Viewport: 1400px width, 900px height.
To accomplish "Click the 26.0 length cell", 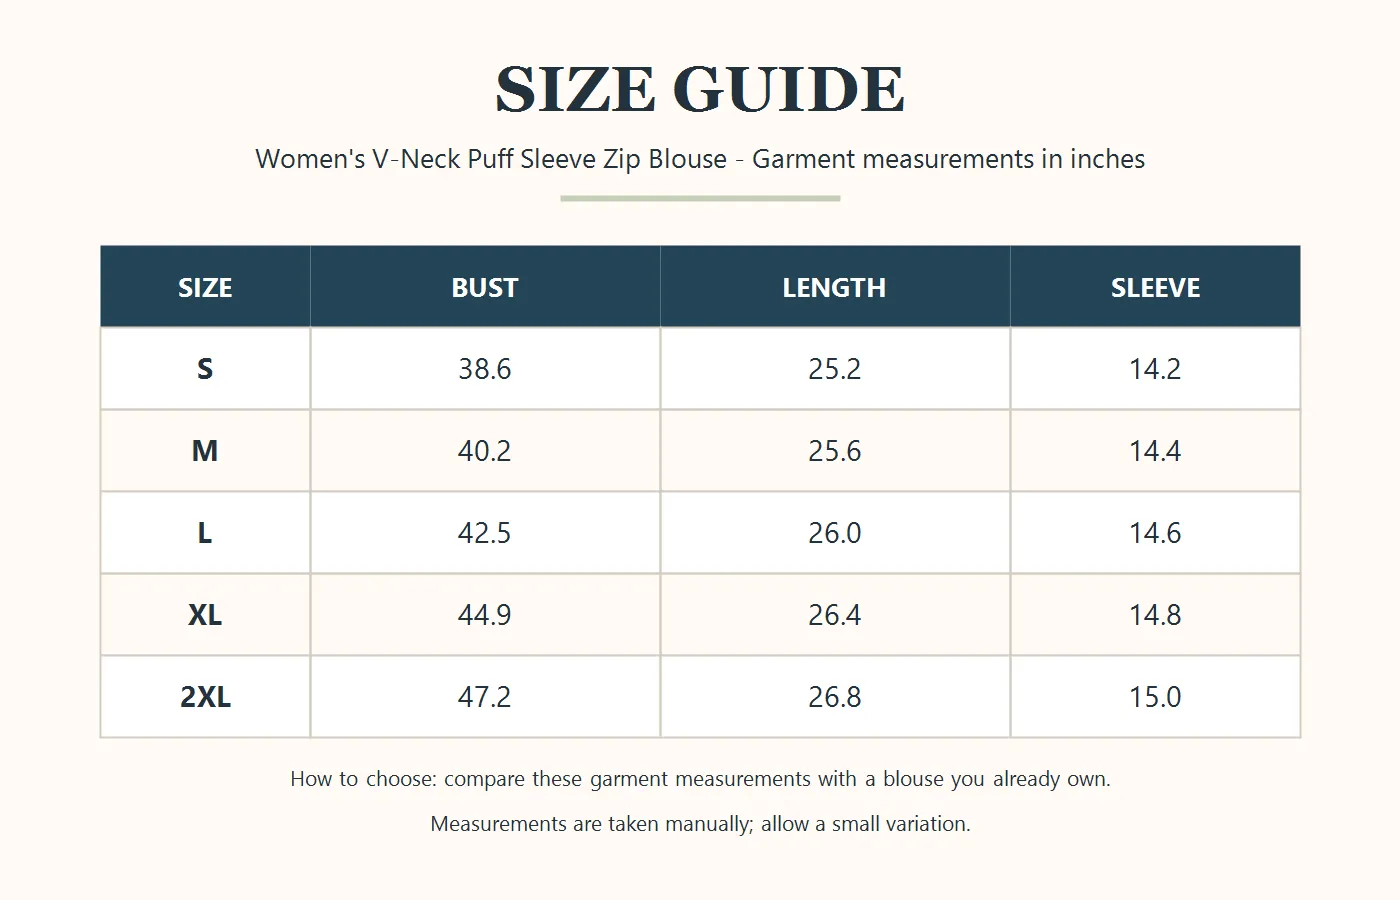I will (x=835, y=533).
